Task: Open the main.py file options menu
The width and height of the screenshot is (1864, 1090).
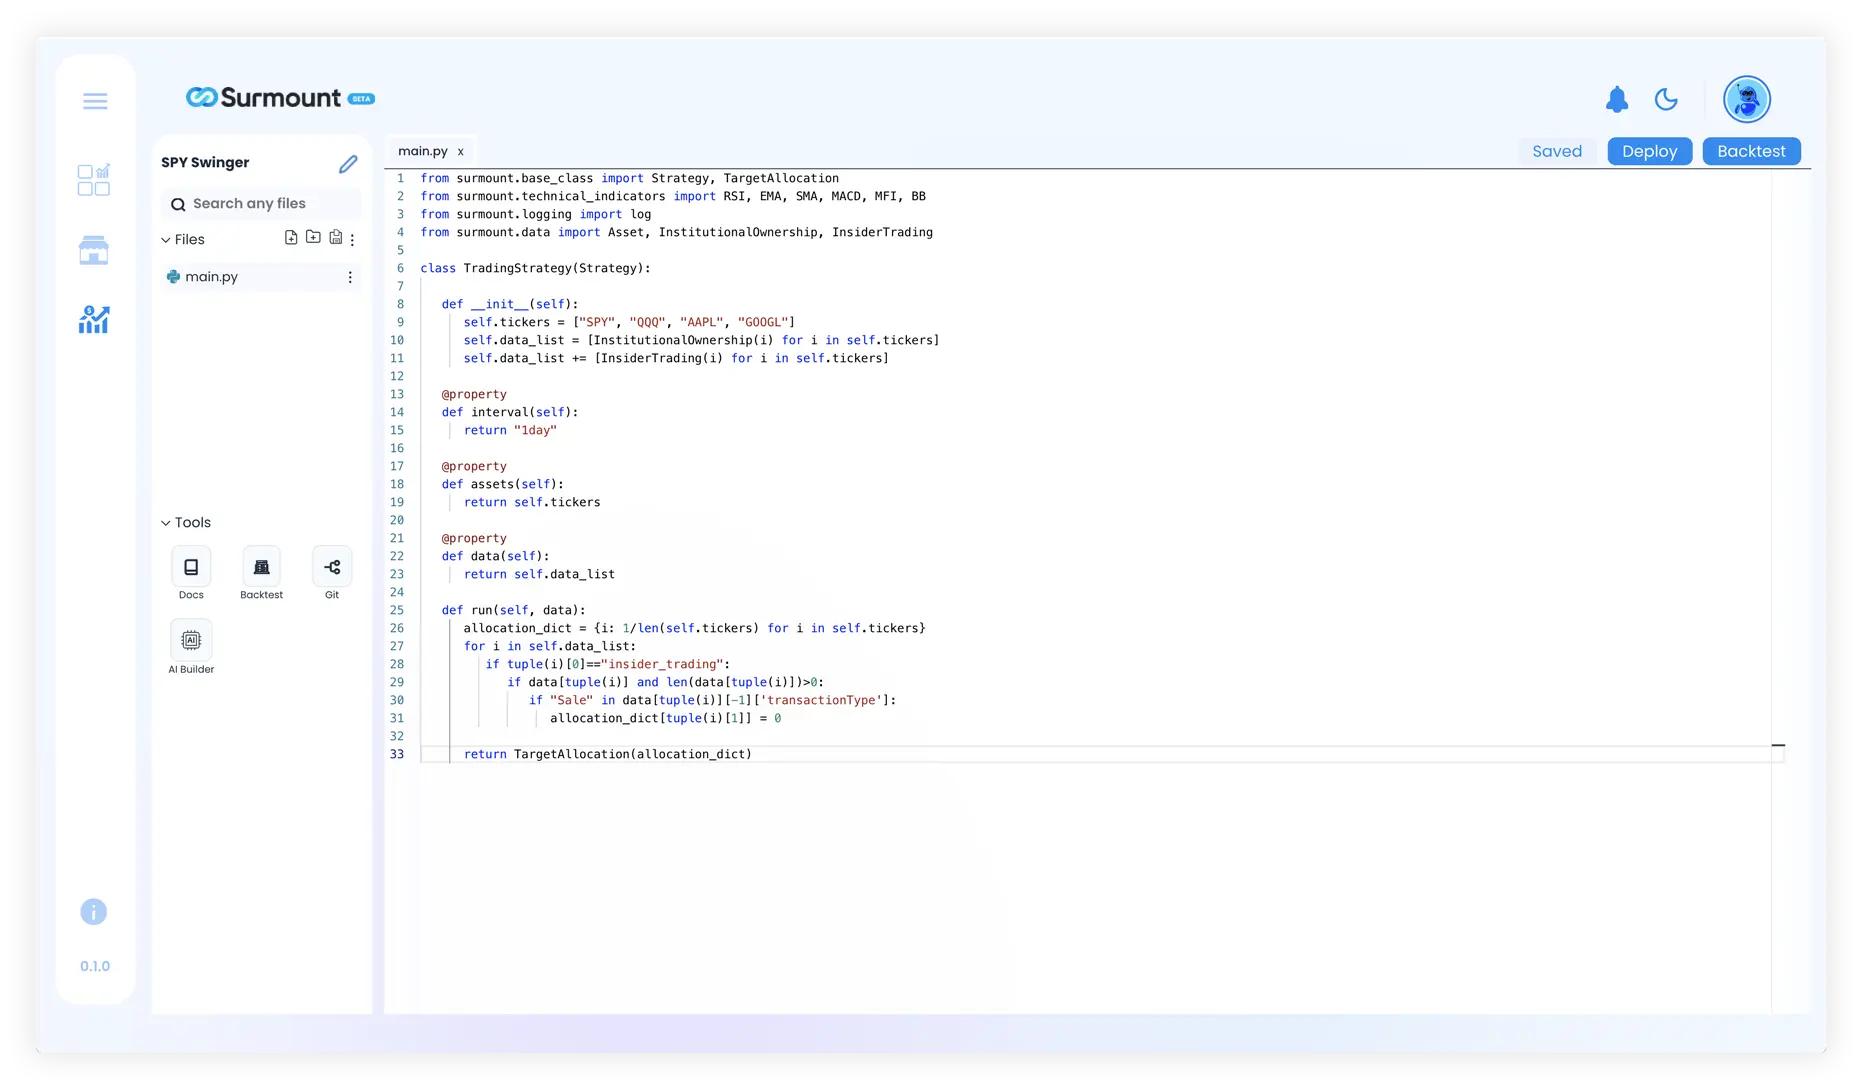Action: (350, 277)
